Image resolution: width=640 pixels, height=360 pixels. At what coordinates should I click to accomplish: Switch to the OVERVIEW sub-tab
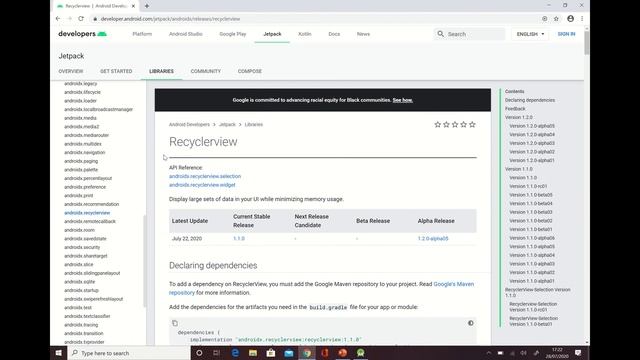(x=71, y=71)
